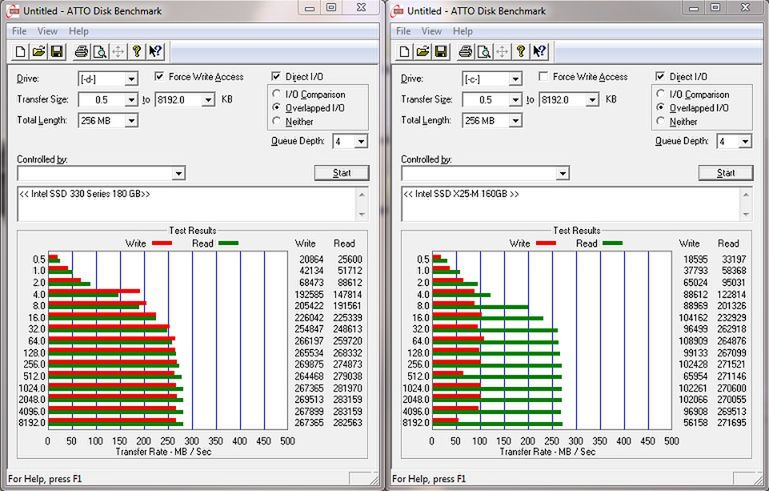Click write value 192585 in left window
Image resolution: width=769 pixels, height=491 pixels.
click(308, 294)
